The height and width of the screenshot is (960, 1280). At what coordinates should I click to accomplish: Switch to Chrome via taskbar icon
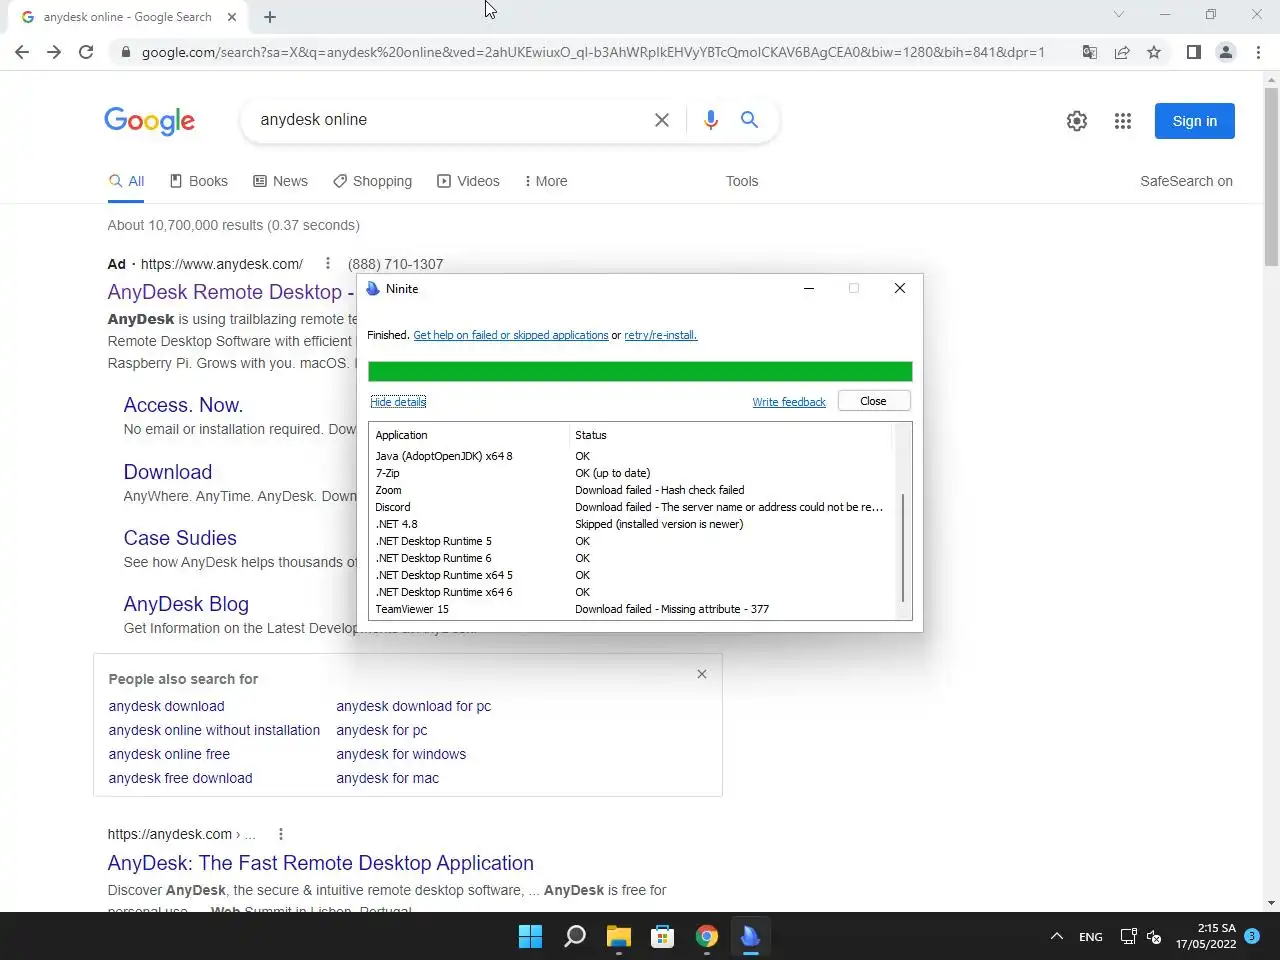click(x=707, y=936)
